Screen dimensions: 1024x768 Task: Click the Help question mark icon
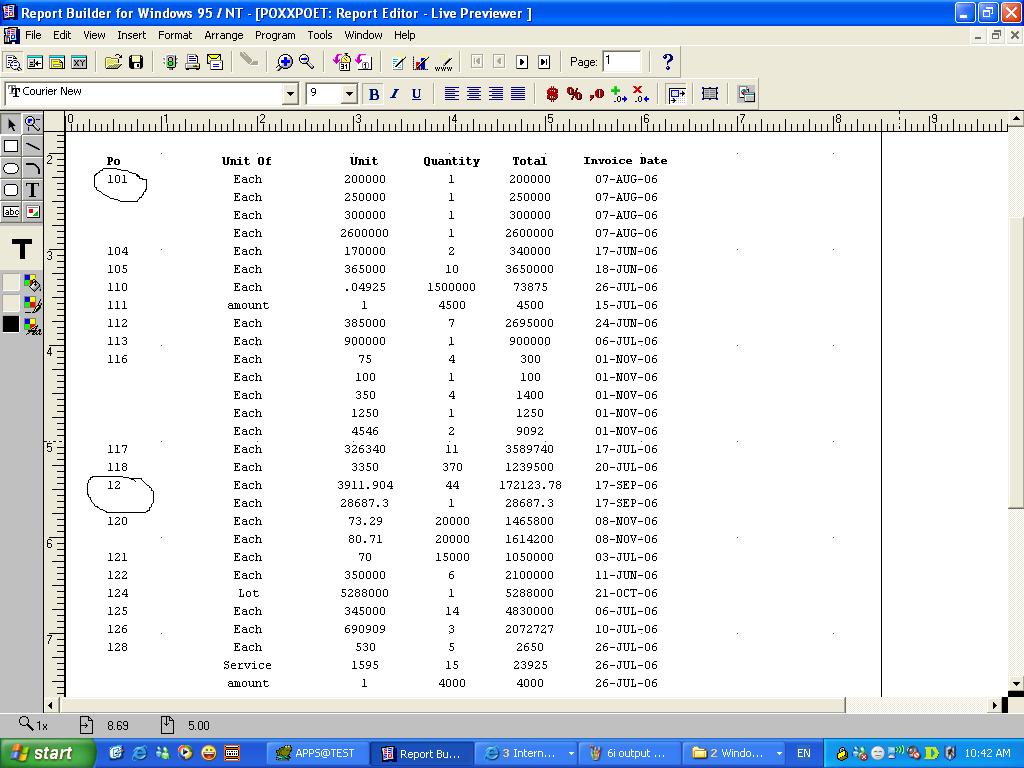click(x=667, y=62)
